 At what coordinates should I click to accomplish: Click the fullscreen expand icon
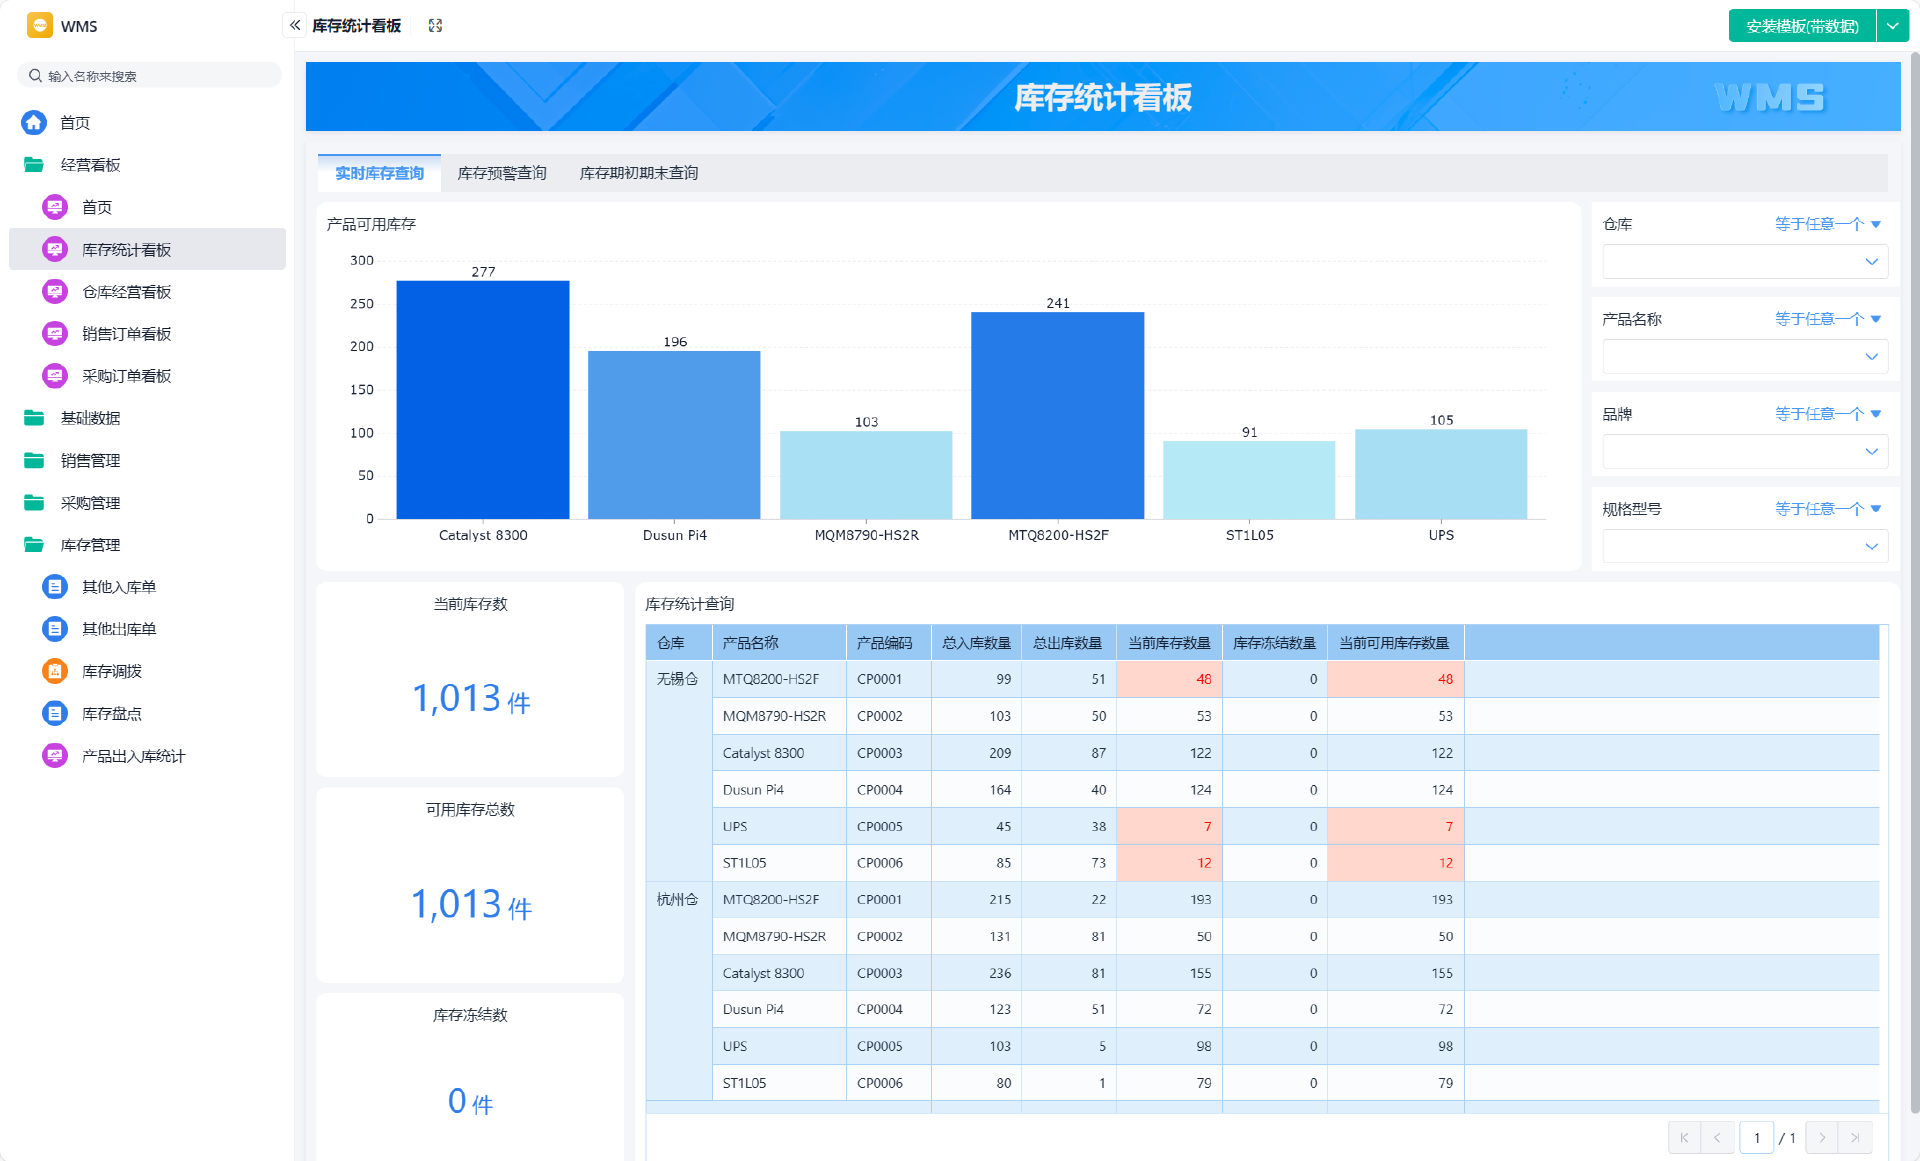coord(435,26)
